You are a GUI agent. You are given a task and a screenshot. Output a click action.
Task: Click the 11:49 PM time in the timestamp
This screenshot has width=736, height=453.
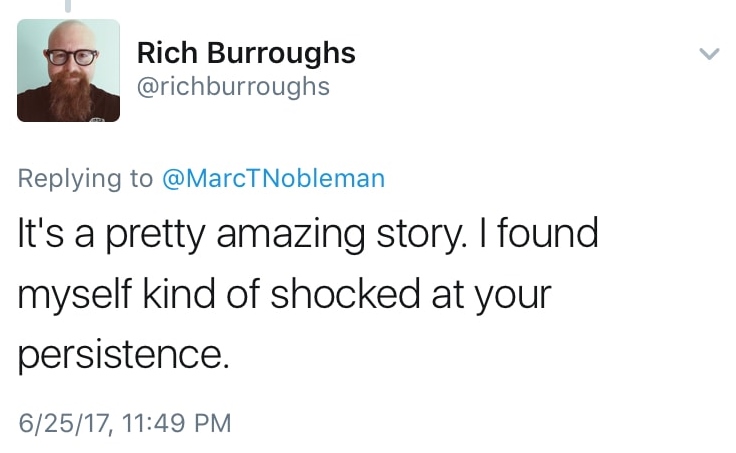click(x=175, y=423)
